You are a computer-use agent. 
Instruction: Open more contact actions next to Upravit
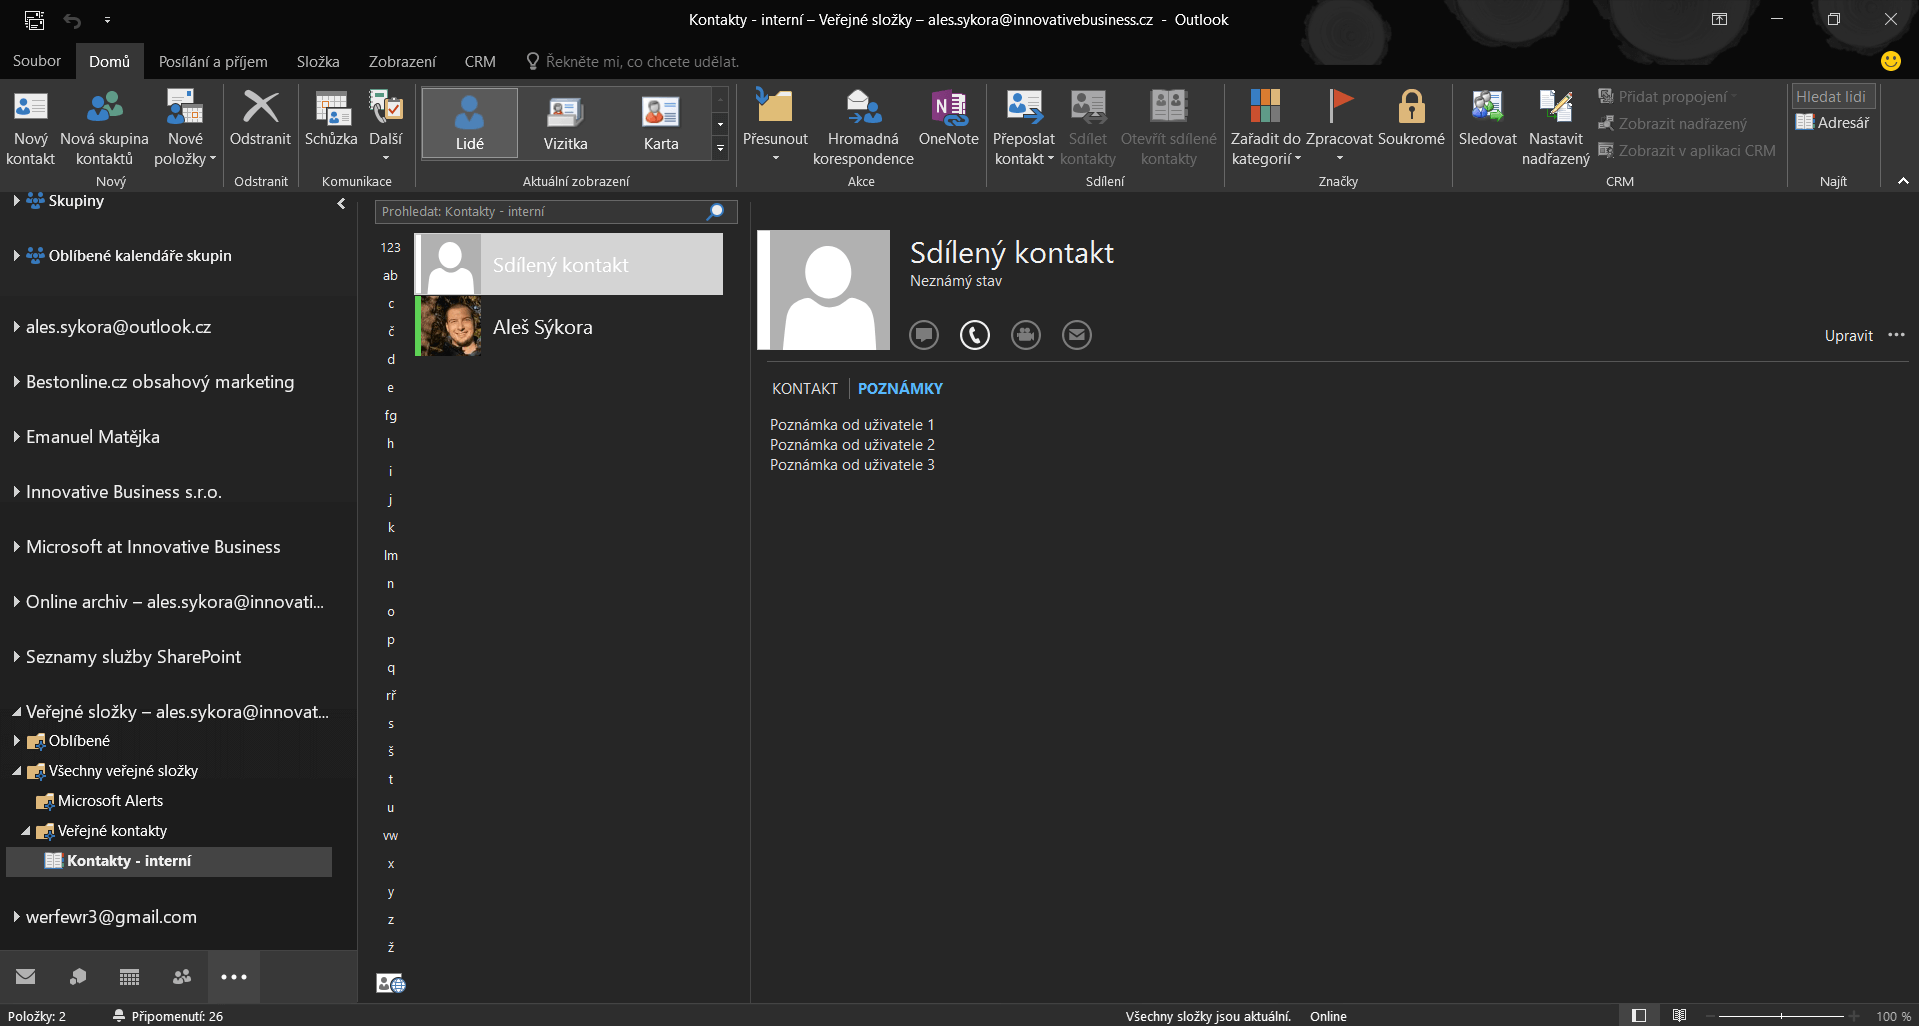(1896, 336)
